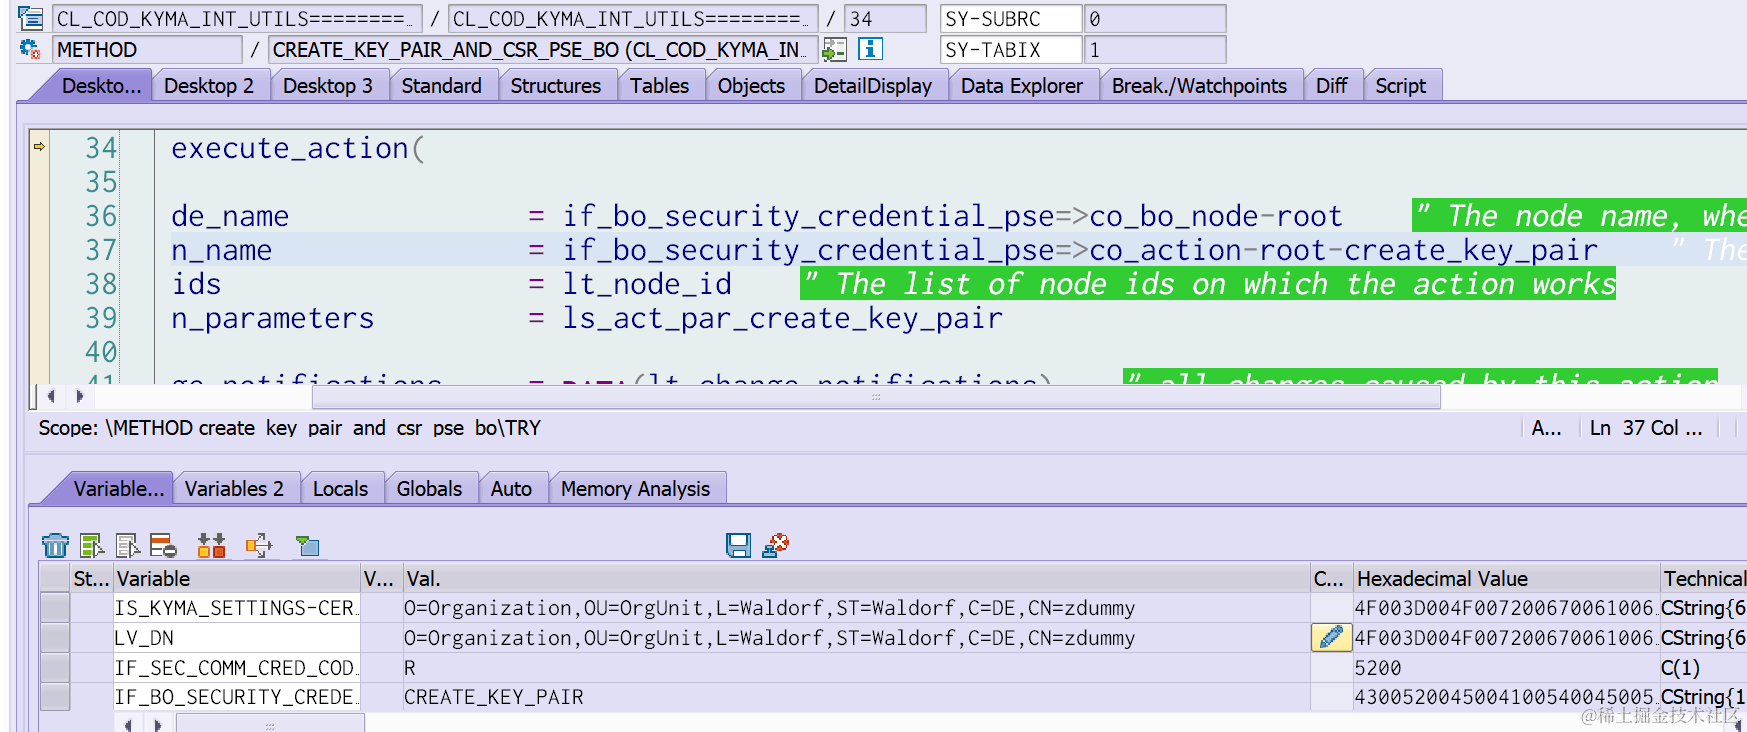This screenshot has width=1747, height=732.
Task: Select row button for IF_SEC_COMM_CRED_COD variable
Action: (54, 667)
